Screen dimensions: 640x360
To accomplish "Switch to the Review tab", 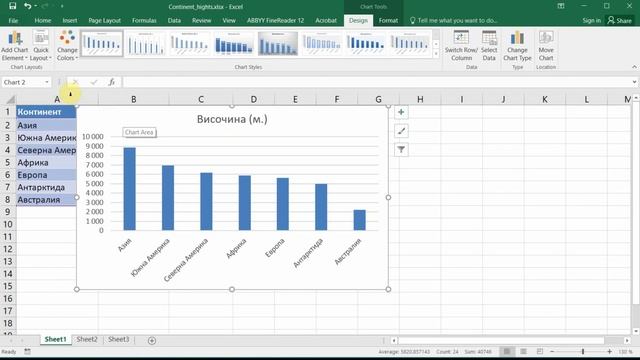I will click(201, 20).
